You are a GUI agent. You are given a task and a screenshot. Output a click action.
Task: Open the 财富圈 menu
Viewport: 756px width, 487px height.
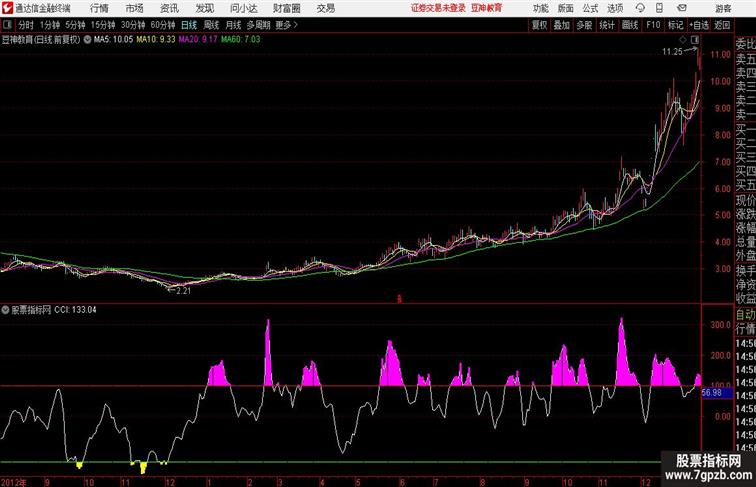tap(286, 8)
